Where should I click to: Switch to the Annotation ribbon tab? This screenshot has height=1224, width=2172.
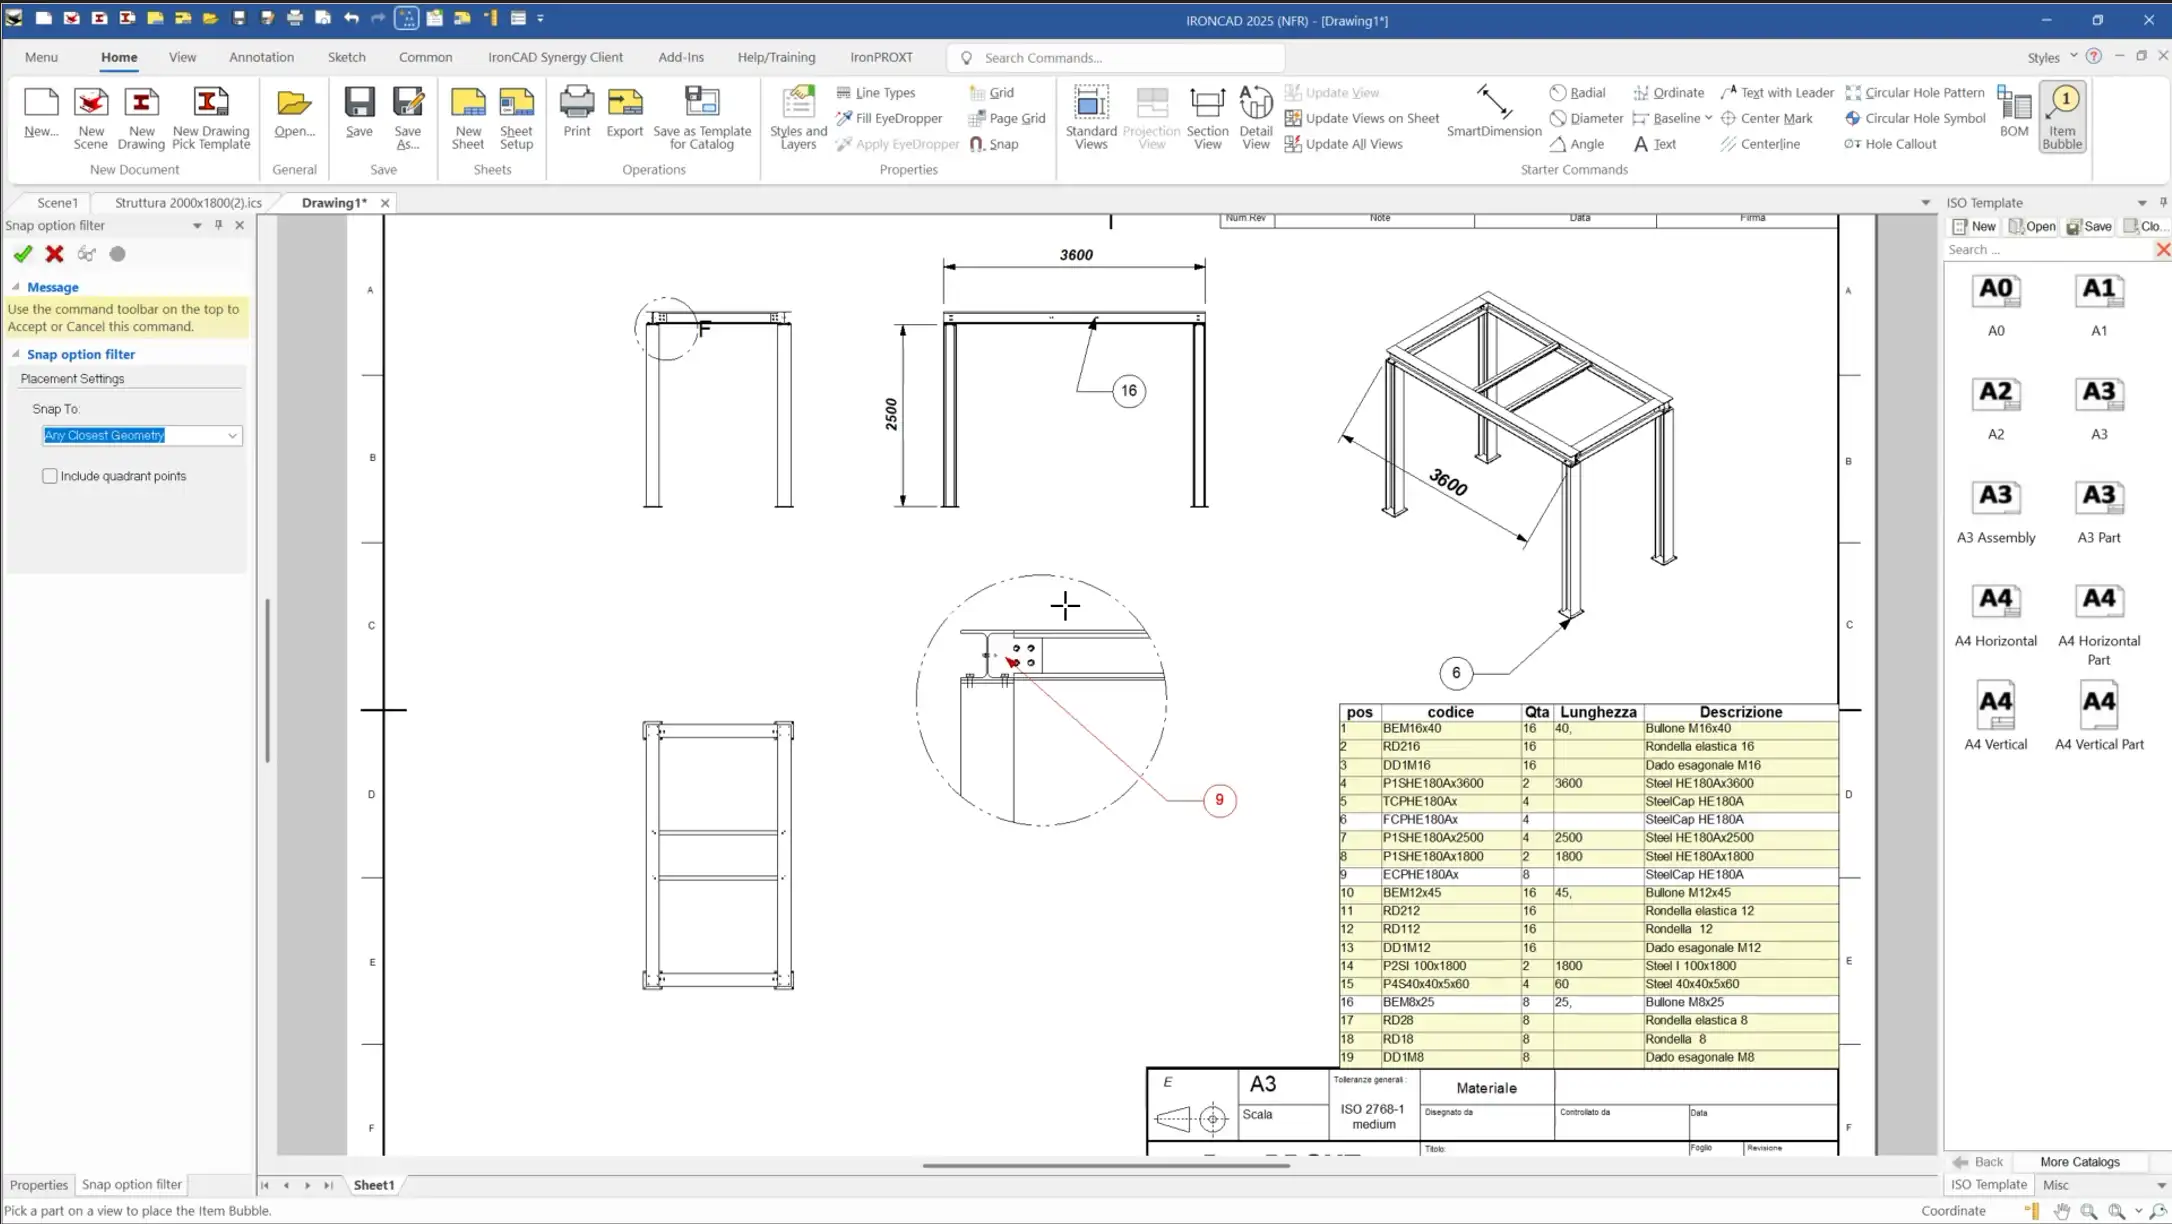click(x=261, y=57)
